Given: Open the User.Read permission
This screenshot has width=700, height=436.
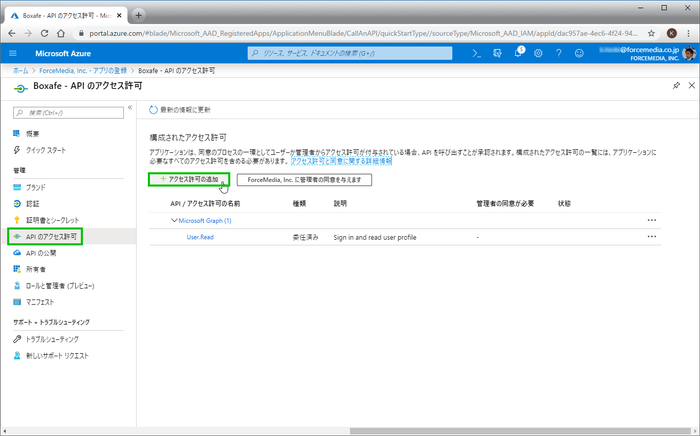Looking at the screenshot, I should tap(200, 237).
